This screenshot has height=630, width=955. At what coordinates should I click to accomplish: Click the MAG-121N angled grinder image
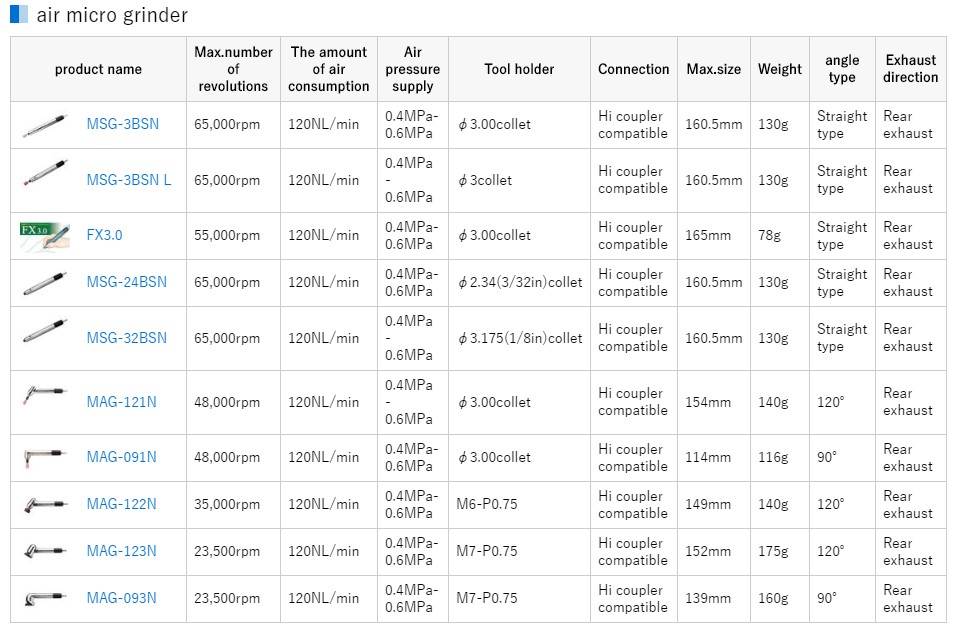45,402
